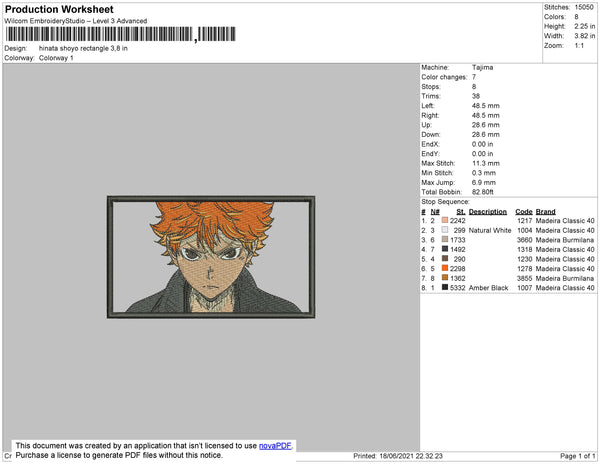Click the Zoom value '1:1'
Viewport: 600px width, 464px height.
pyautogui.click(x=579, y=46)
